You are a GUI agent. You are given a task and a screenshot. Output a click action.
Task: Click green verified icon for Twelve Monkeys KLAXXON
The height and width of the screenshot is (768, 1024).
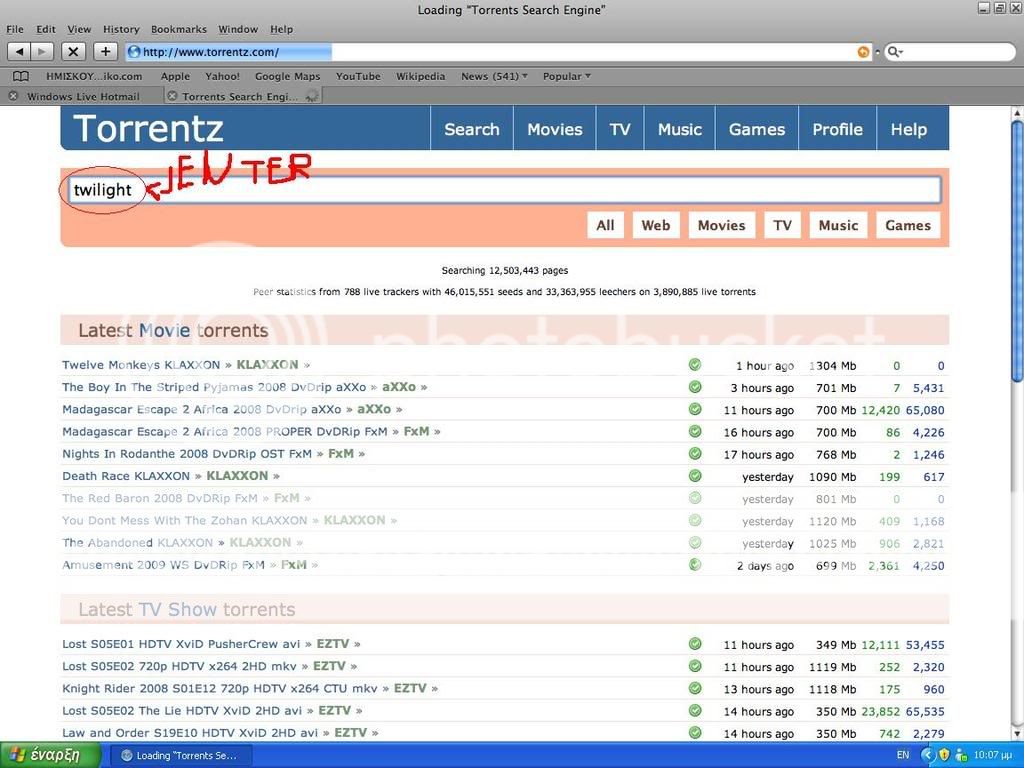(x=695, y=365)
